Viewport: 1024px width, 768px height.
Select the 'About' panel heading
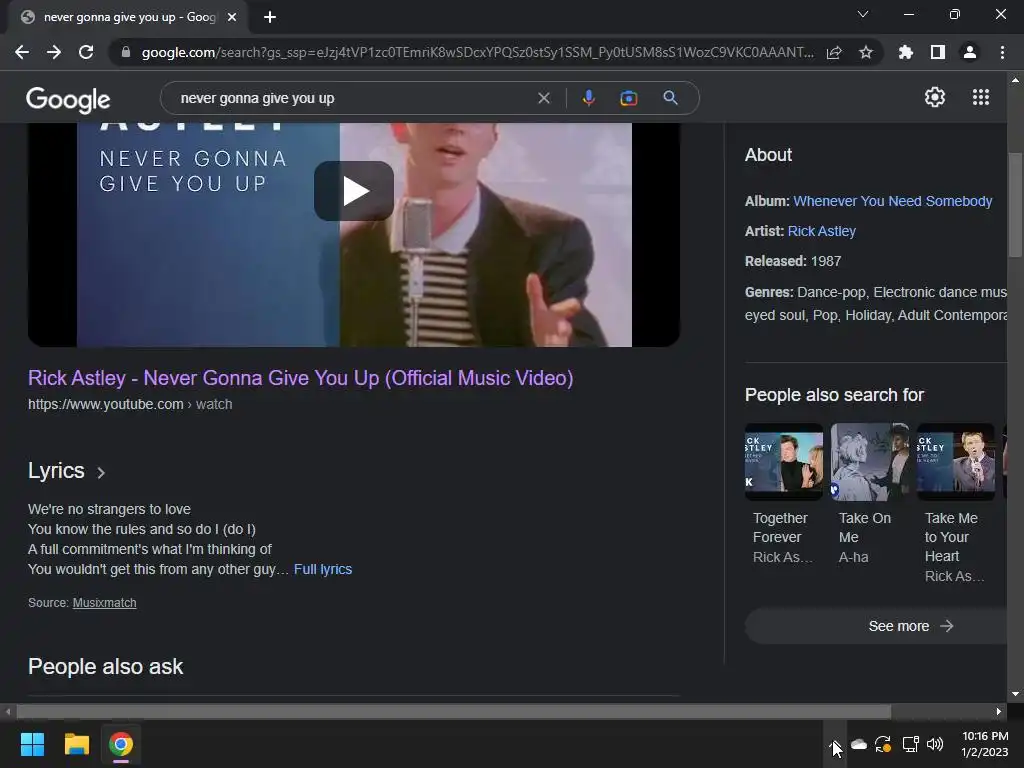tap(768, 155)
